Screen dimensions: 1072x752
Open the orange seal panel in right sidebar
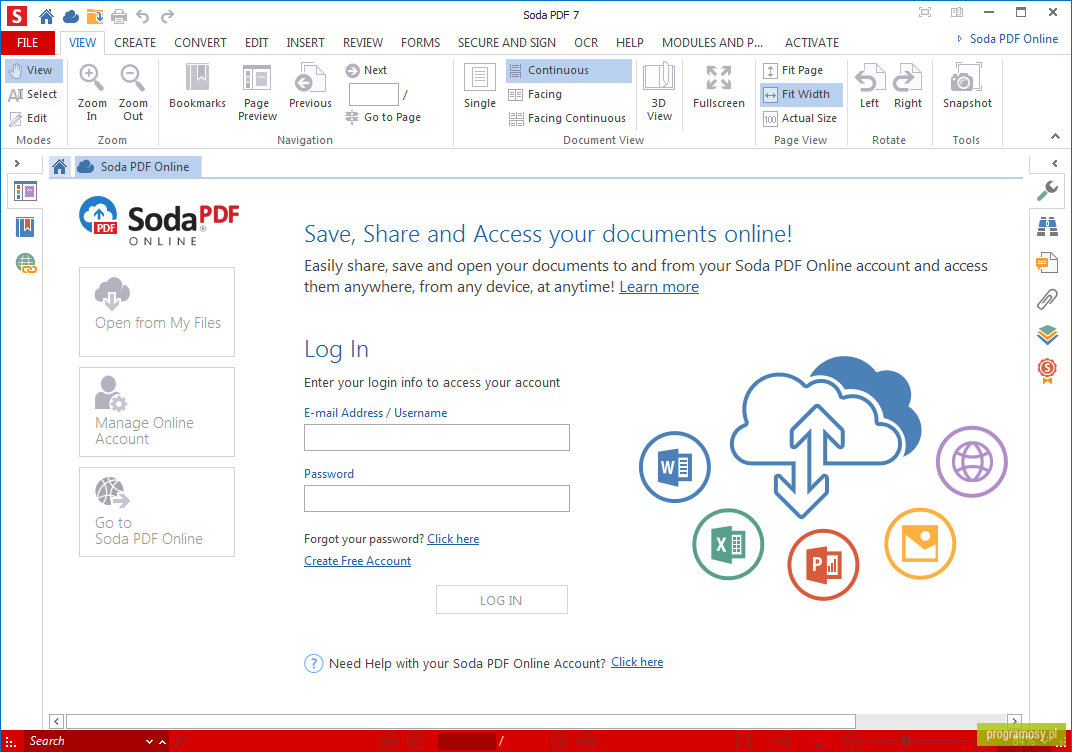1047,371
